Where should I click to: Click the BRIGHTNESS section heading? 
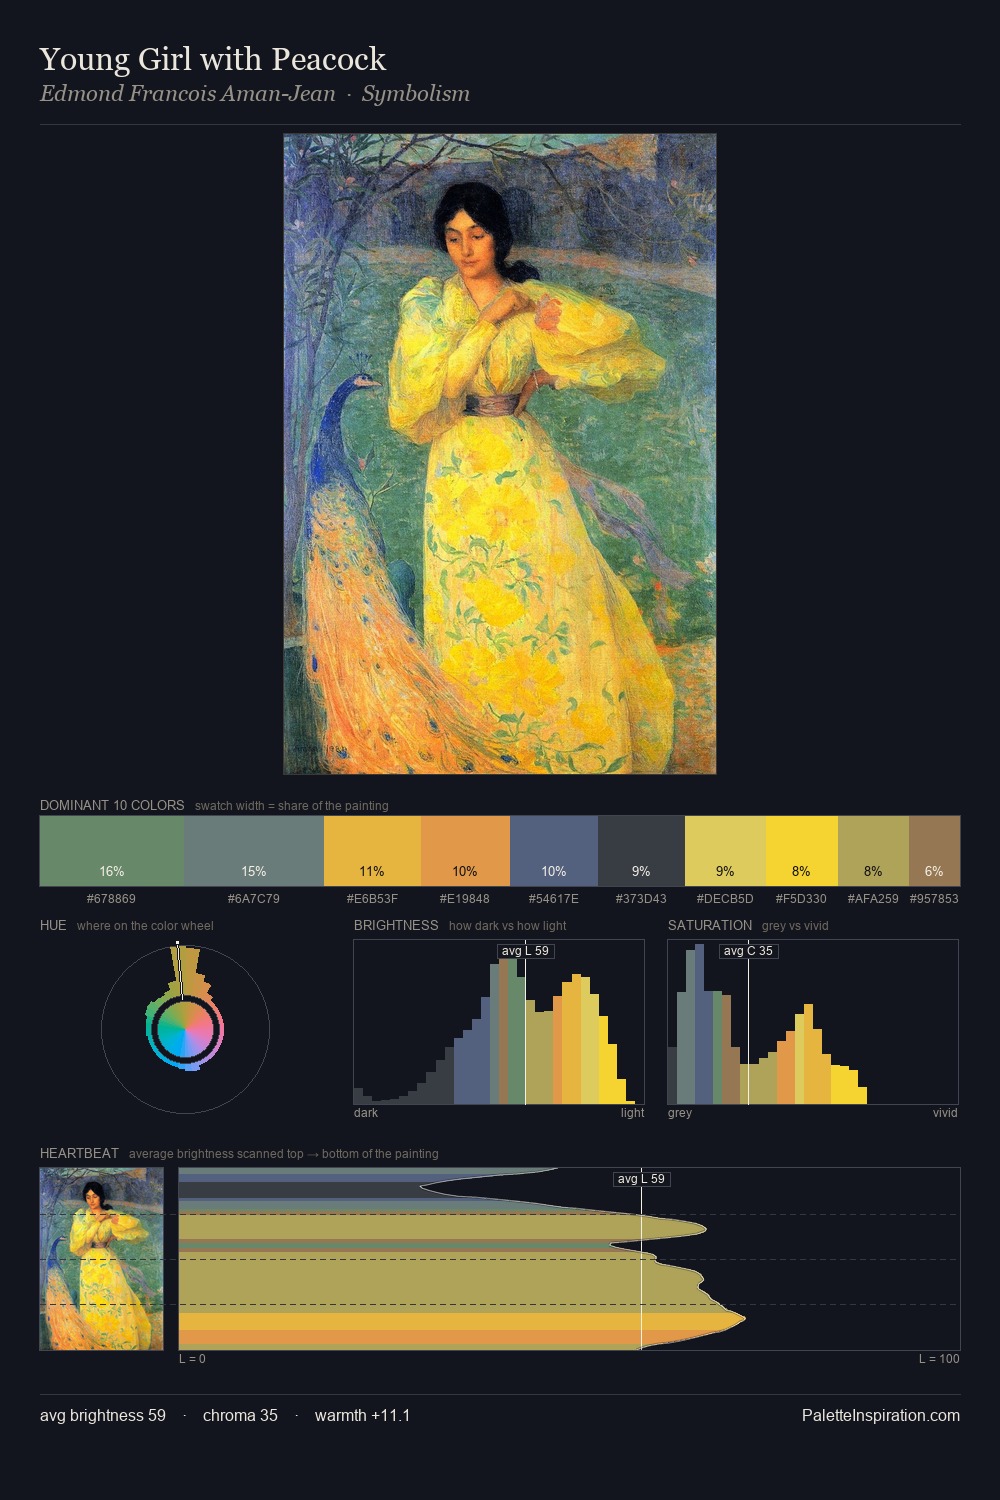coord(396,925)
